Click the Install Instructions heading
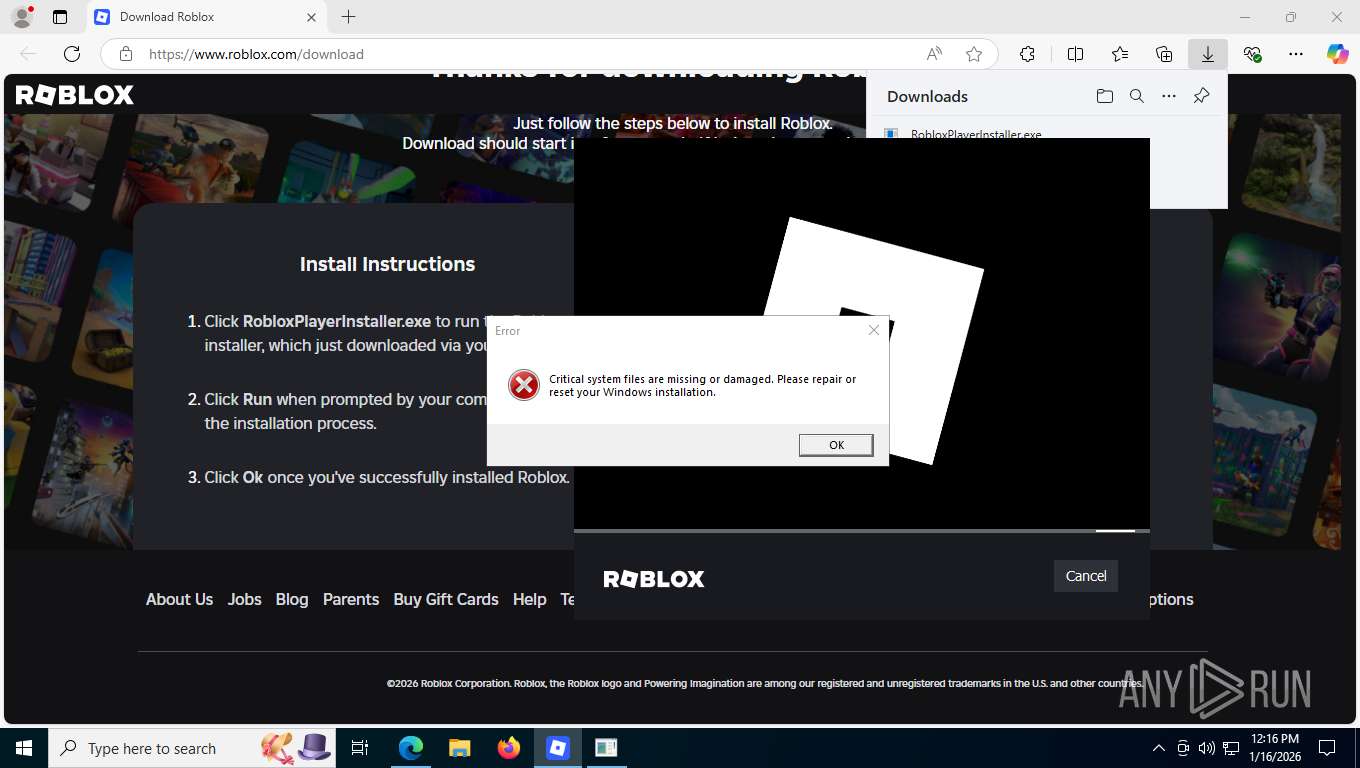Viewport: 1360px width, 768px height. click(387, 264)
